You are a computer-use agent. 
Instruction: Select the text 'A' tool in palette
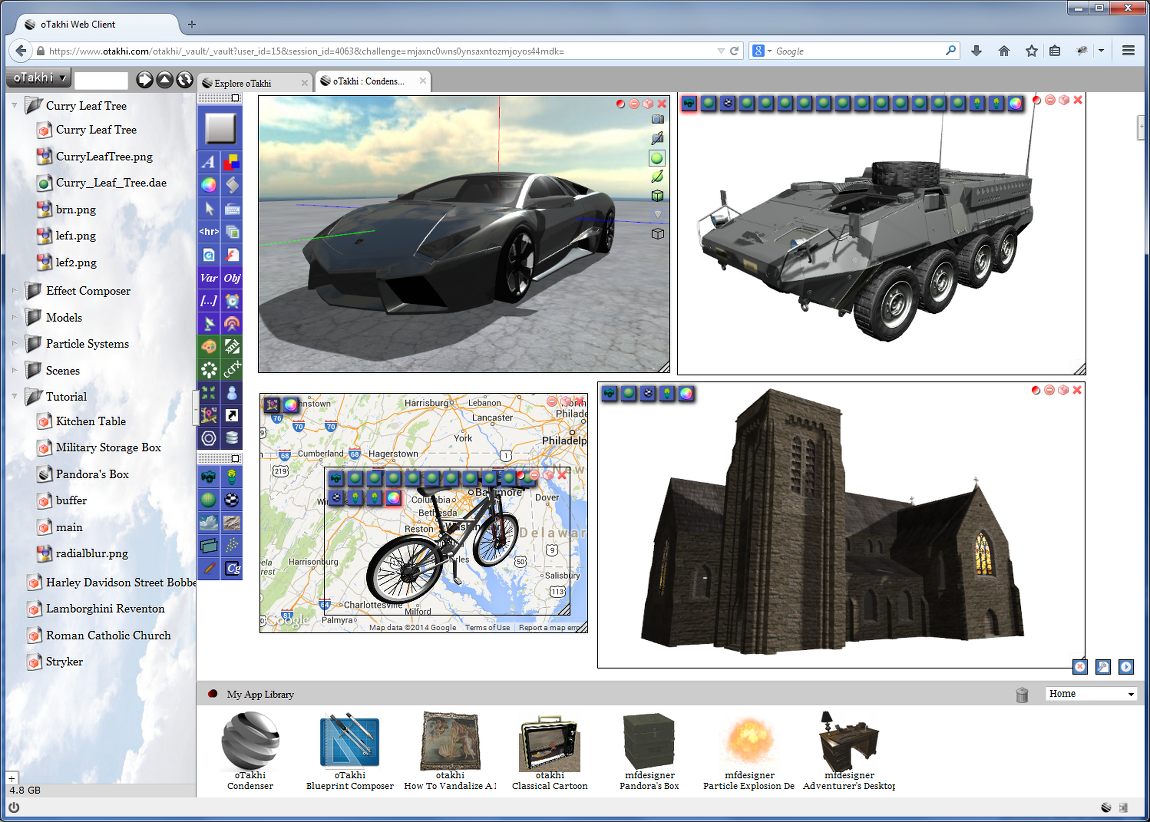coord(209,162)
